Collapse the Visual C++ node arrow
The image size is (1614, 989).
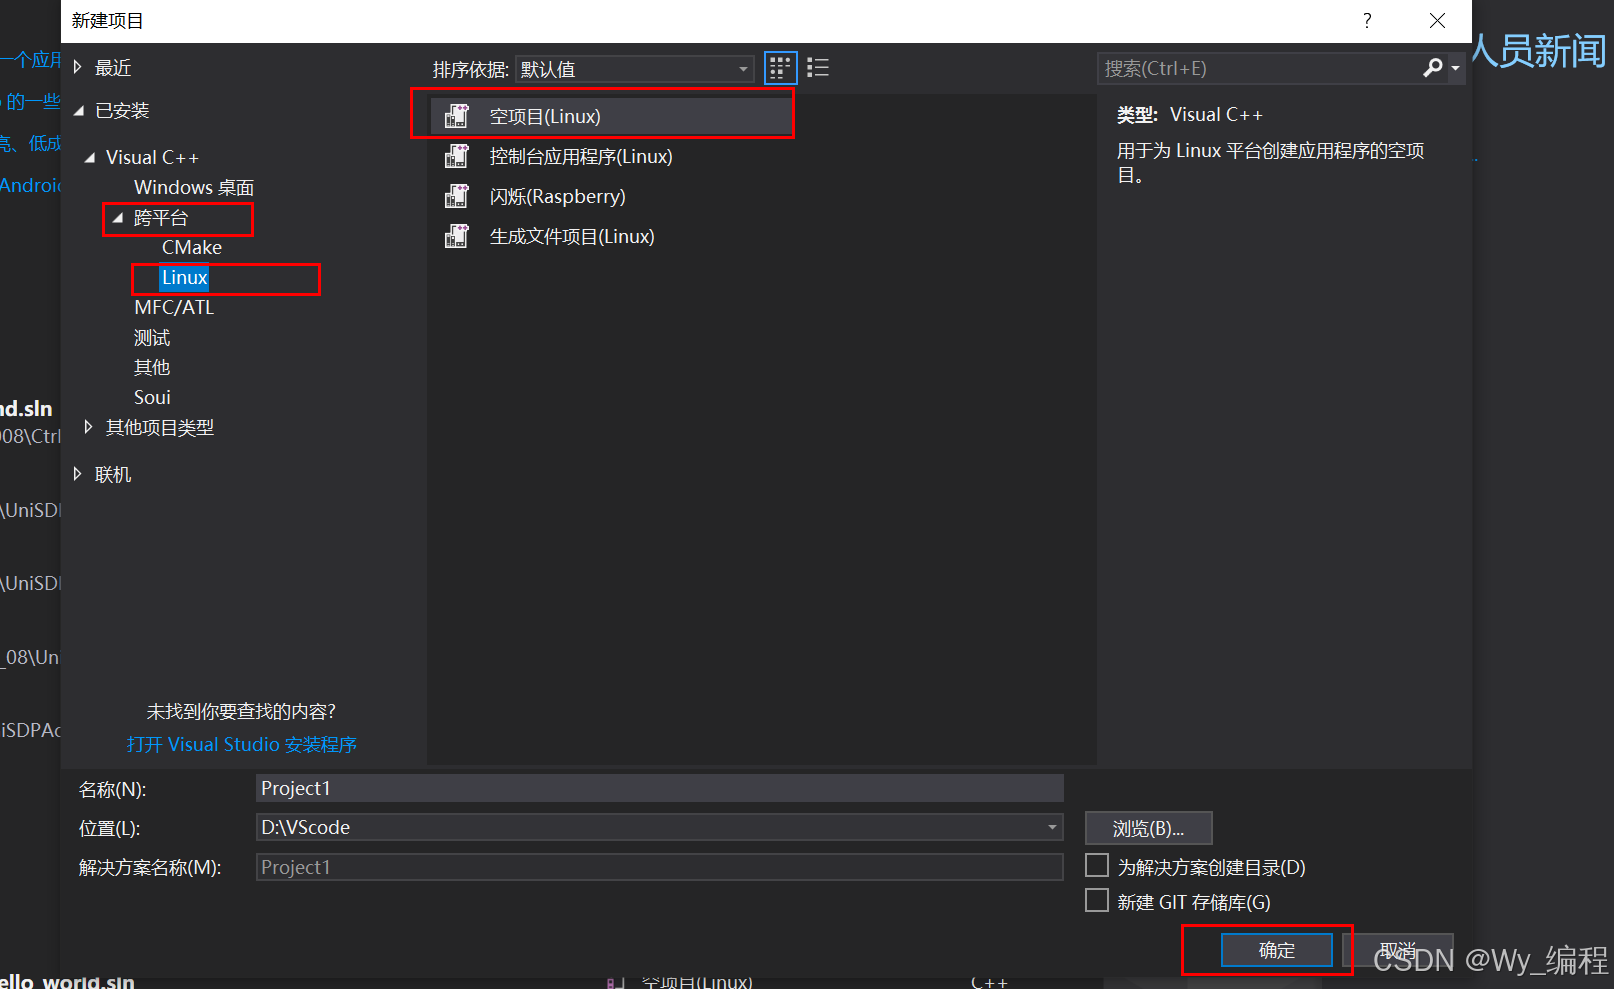[x=90, y=157]
